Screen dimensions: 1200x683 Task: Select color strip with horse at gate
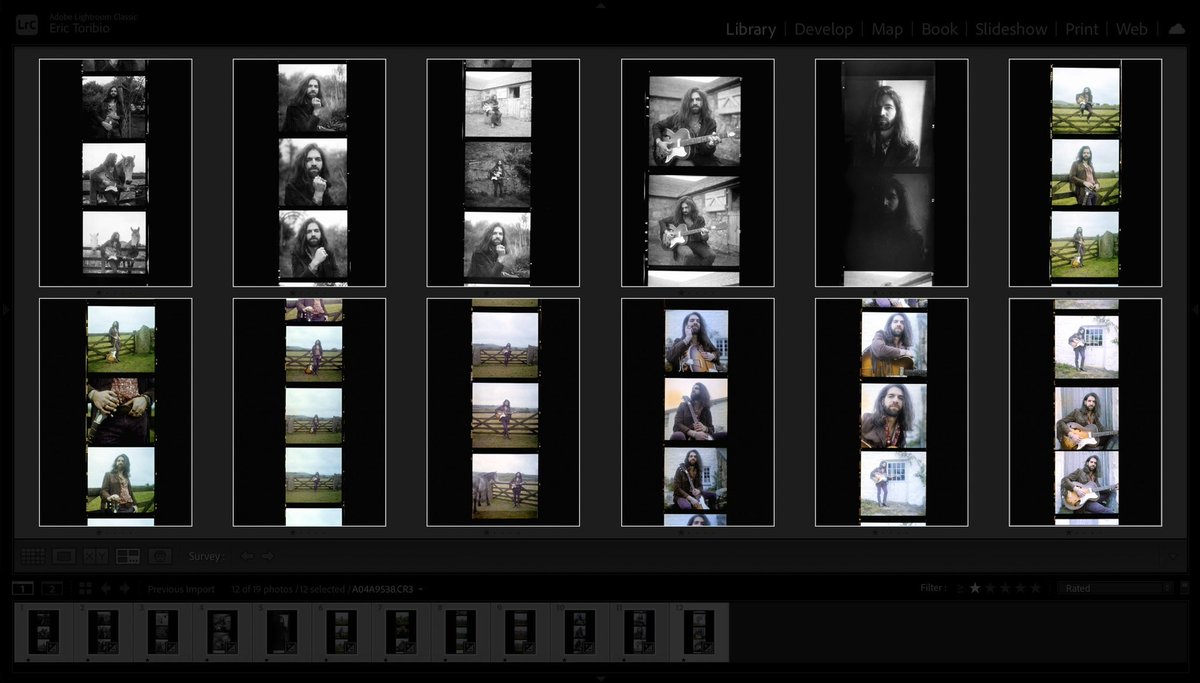click(x=503, y=412)
